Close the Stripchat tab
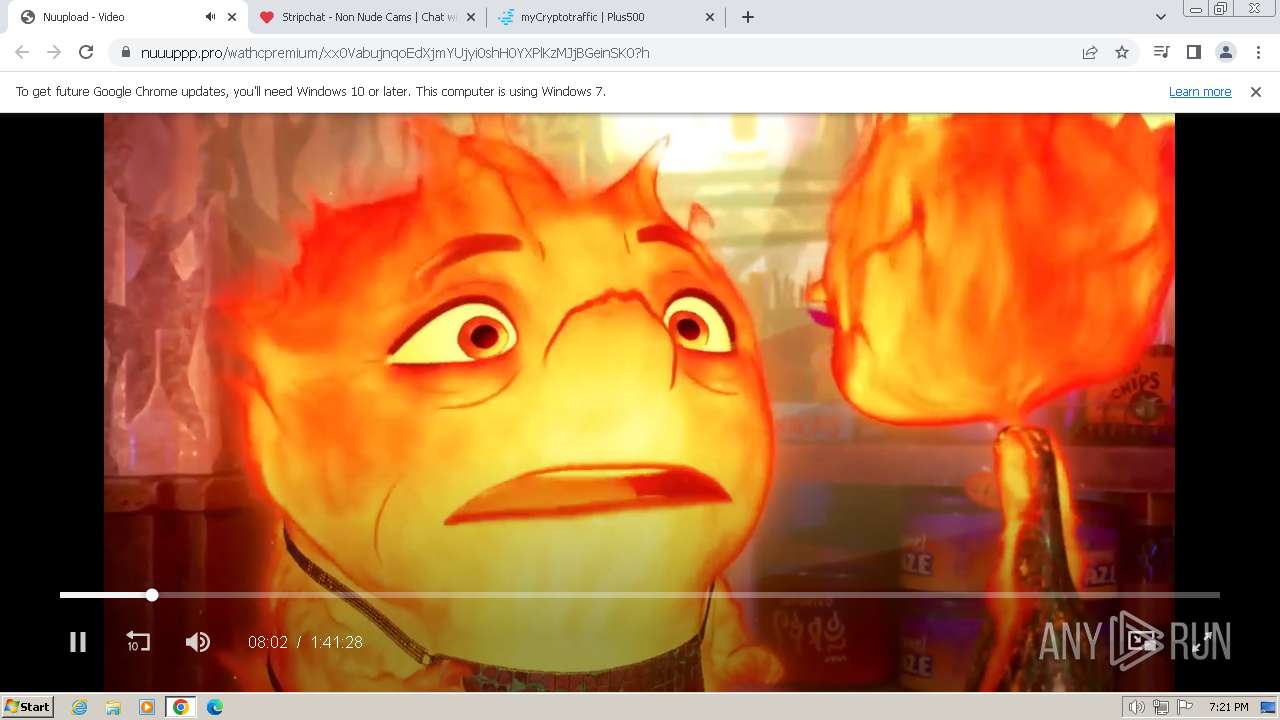Viewport: 1280px width, 720px height. pos(471,17)
